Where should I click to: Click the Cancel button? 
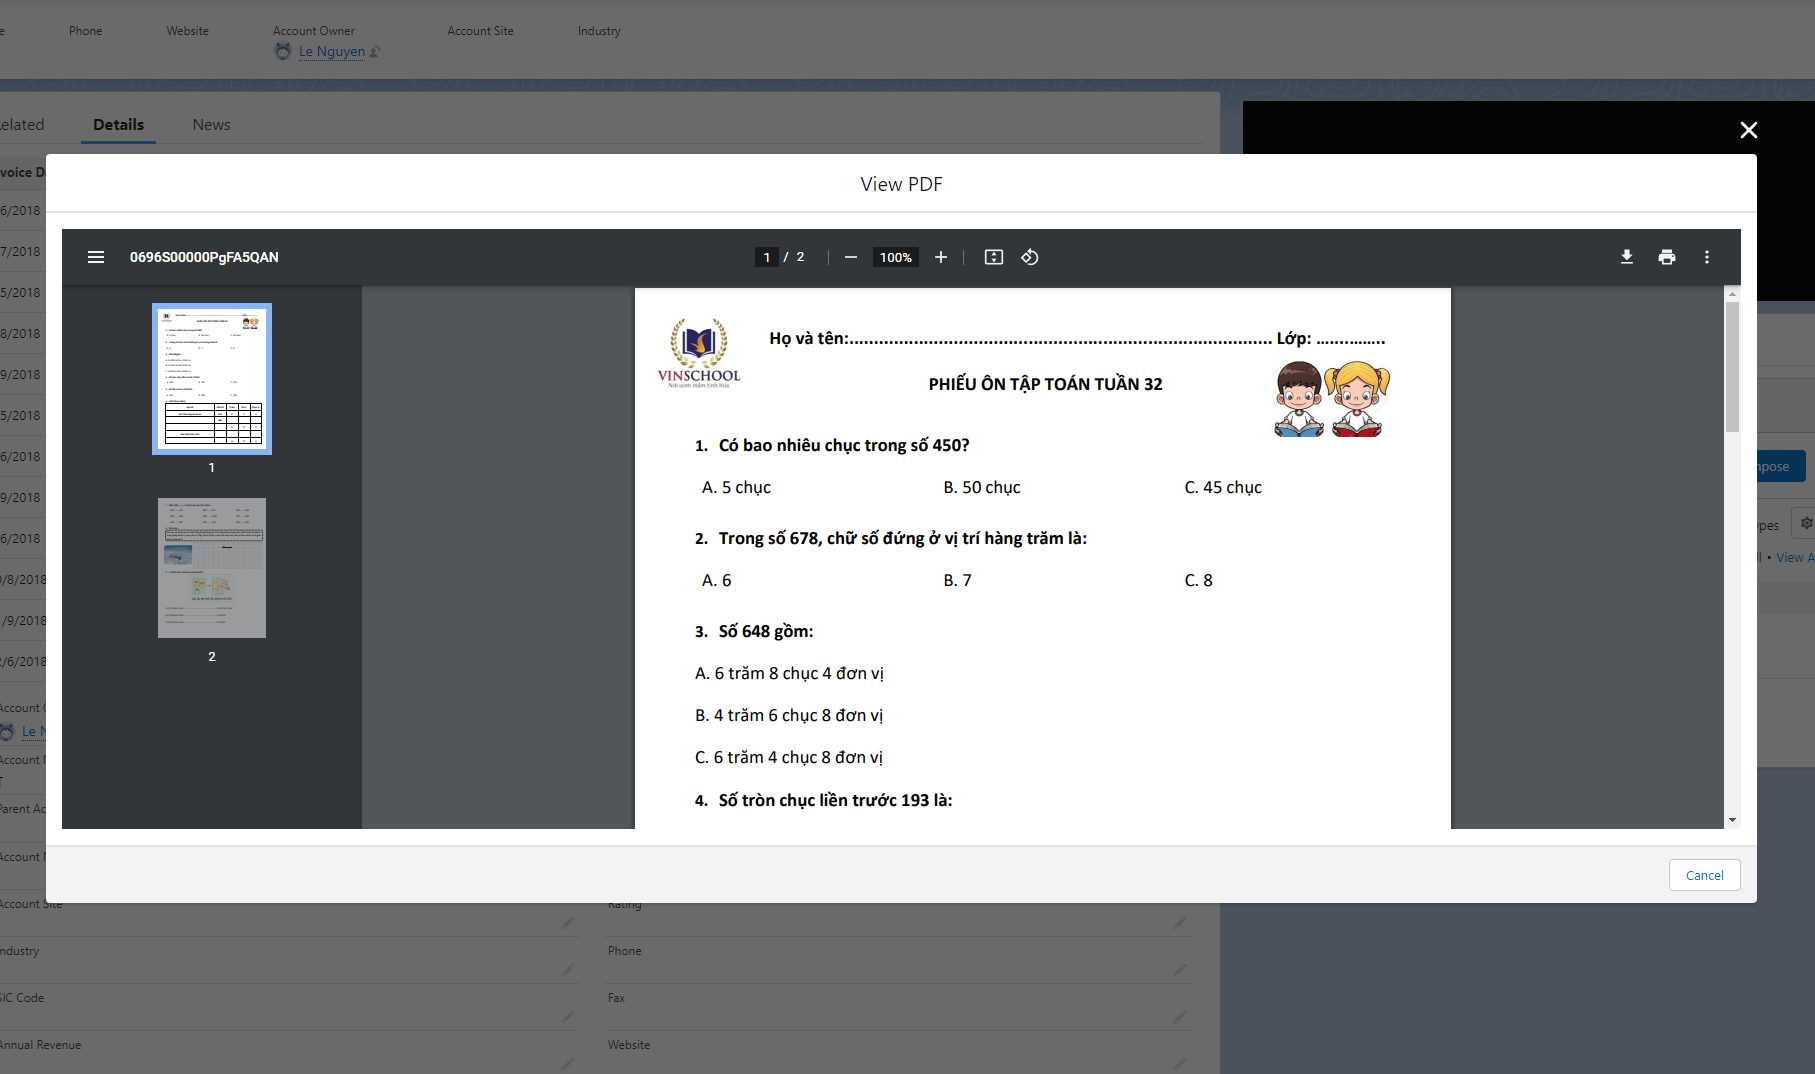click(x=1704, y=875)
